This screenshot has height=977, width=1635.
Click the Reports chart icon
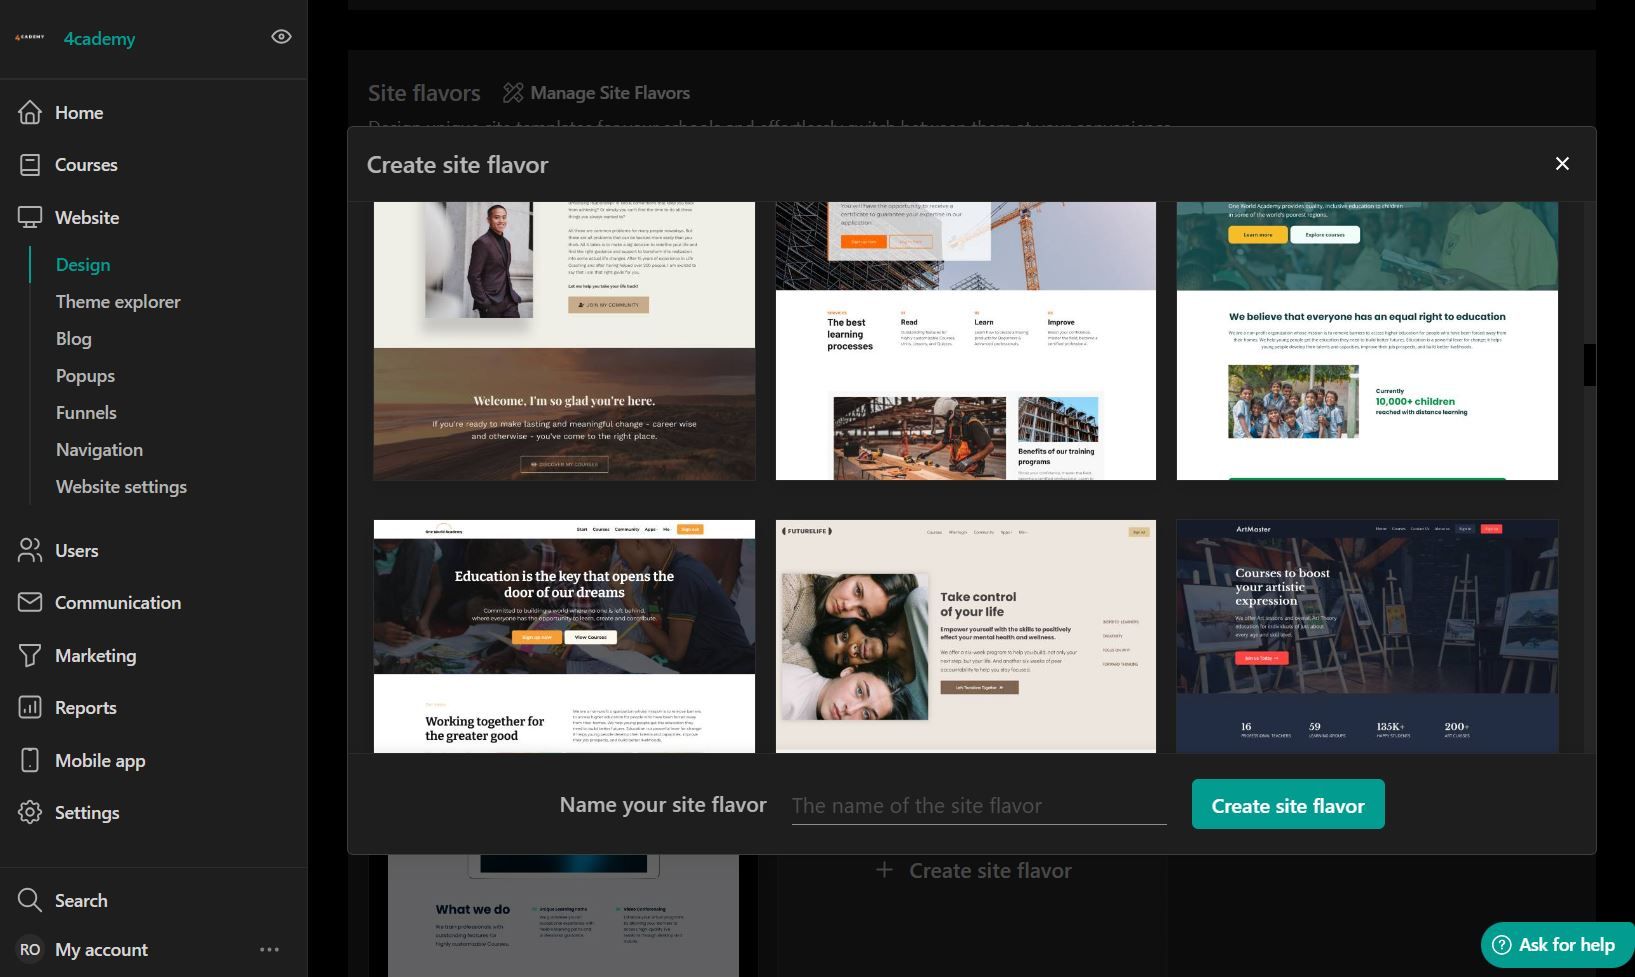click(30, 707)
